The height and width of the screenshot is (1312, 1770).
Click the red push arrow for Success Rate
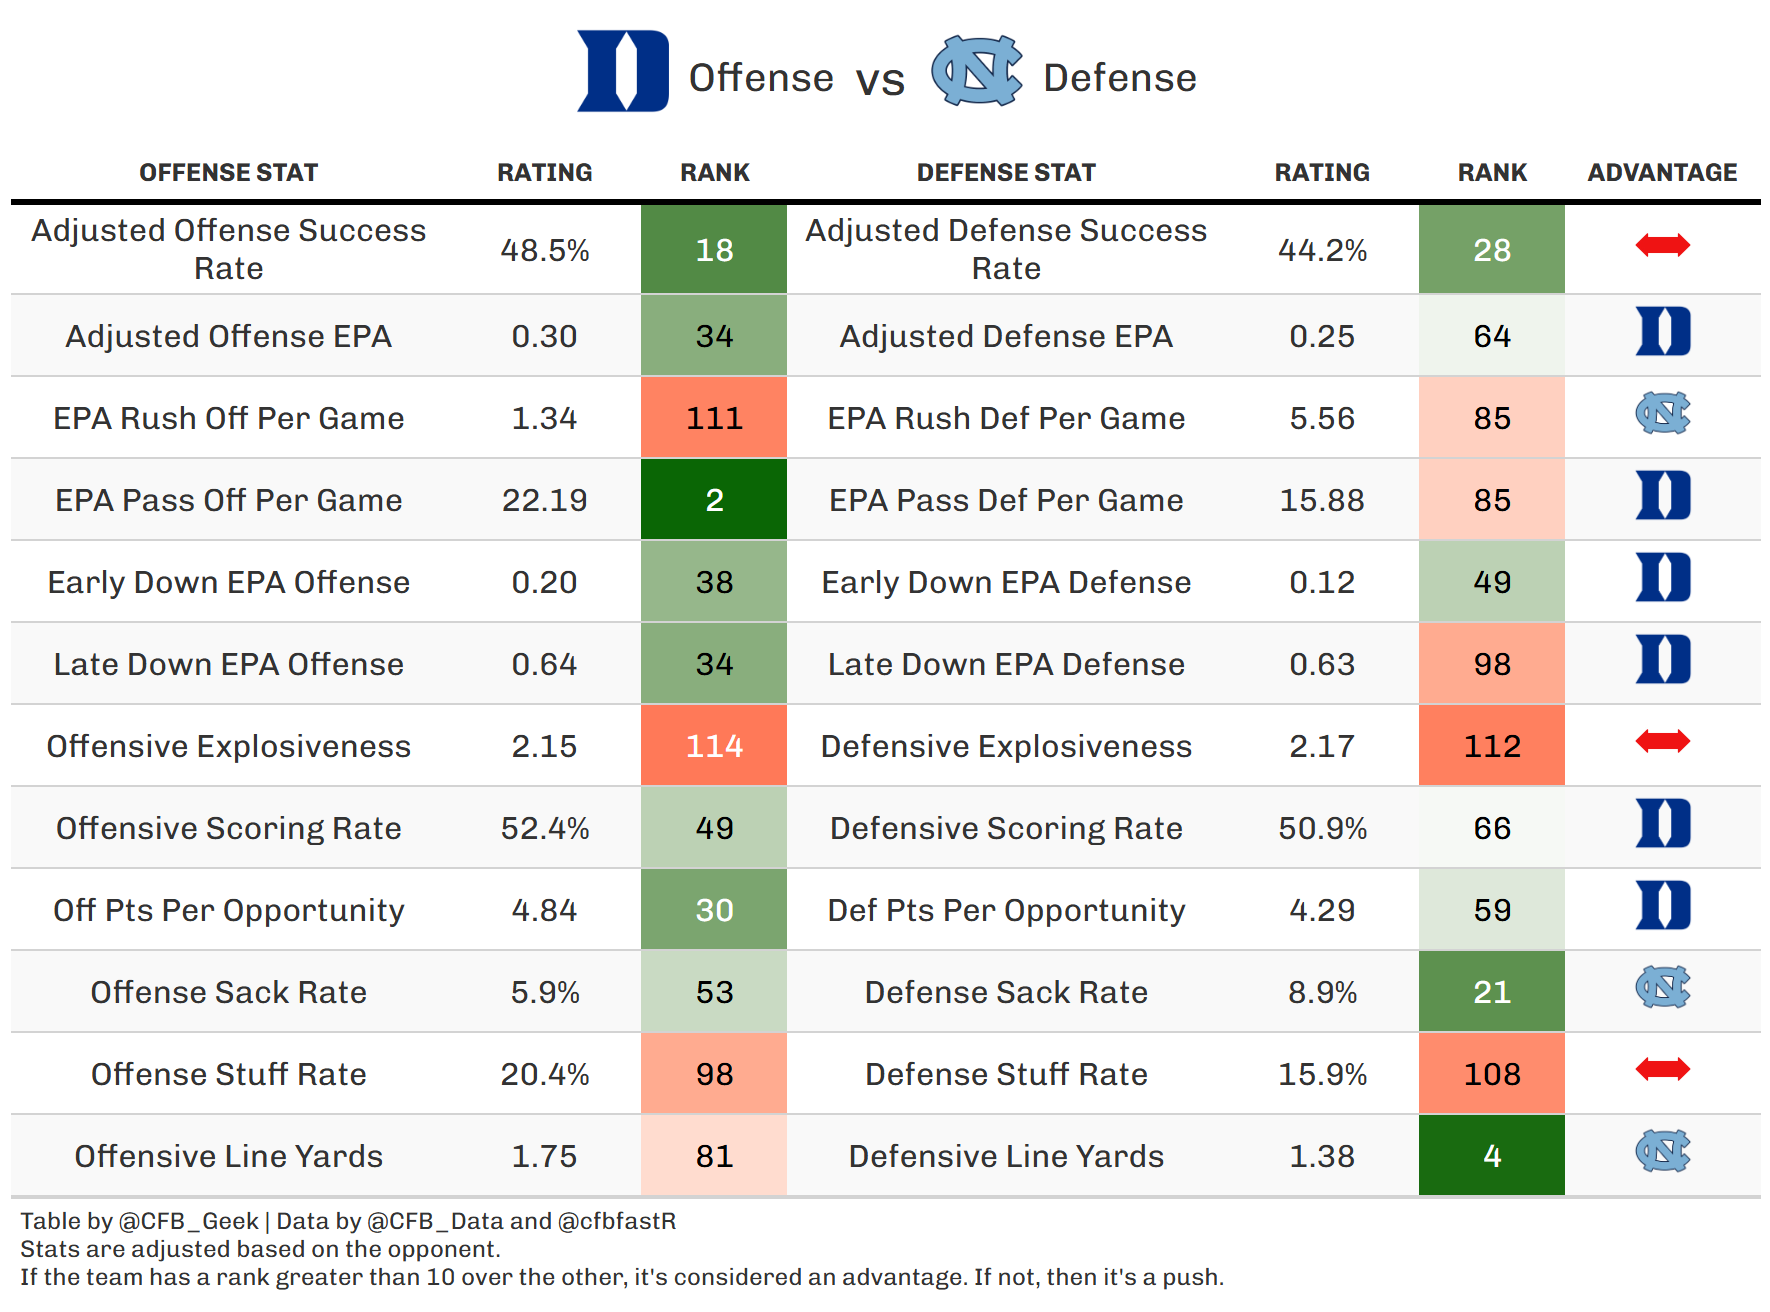click(1662, 245)
